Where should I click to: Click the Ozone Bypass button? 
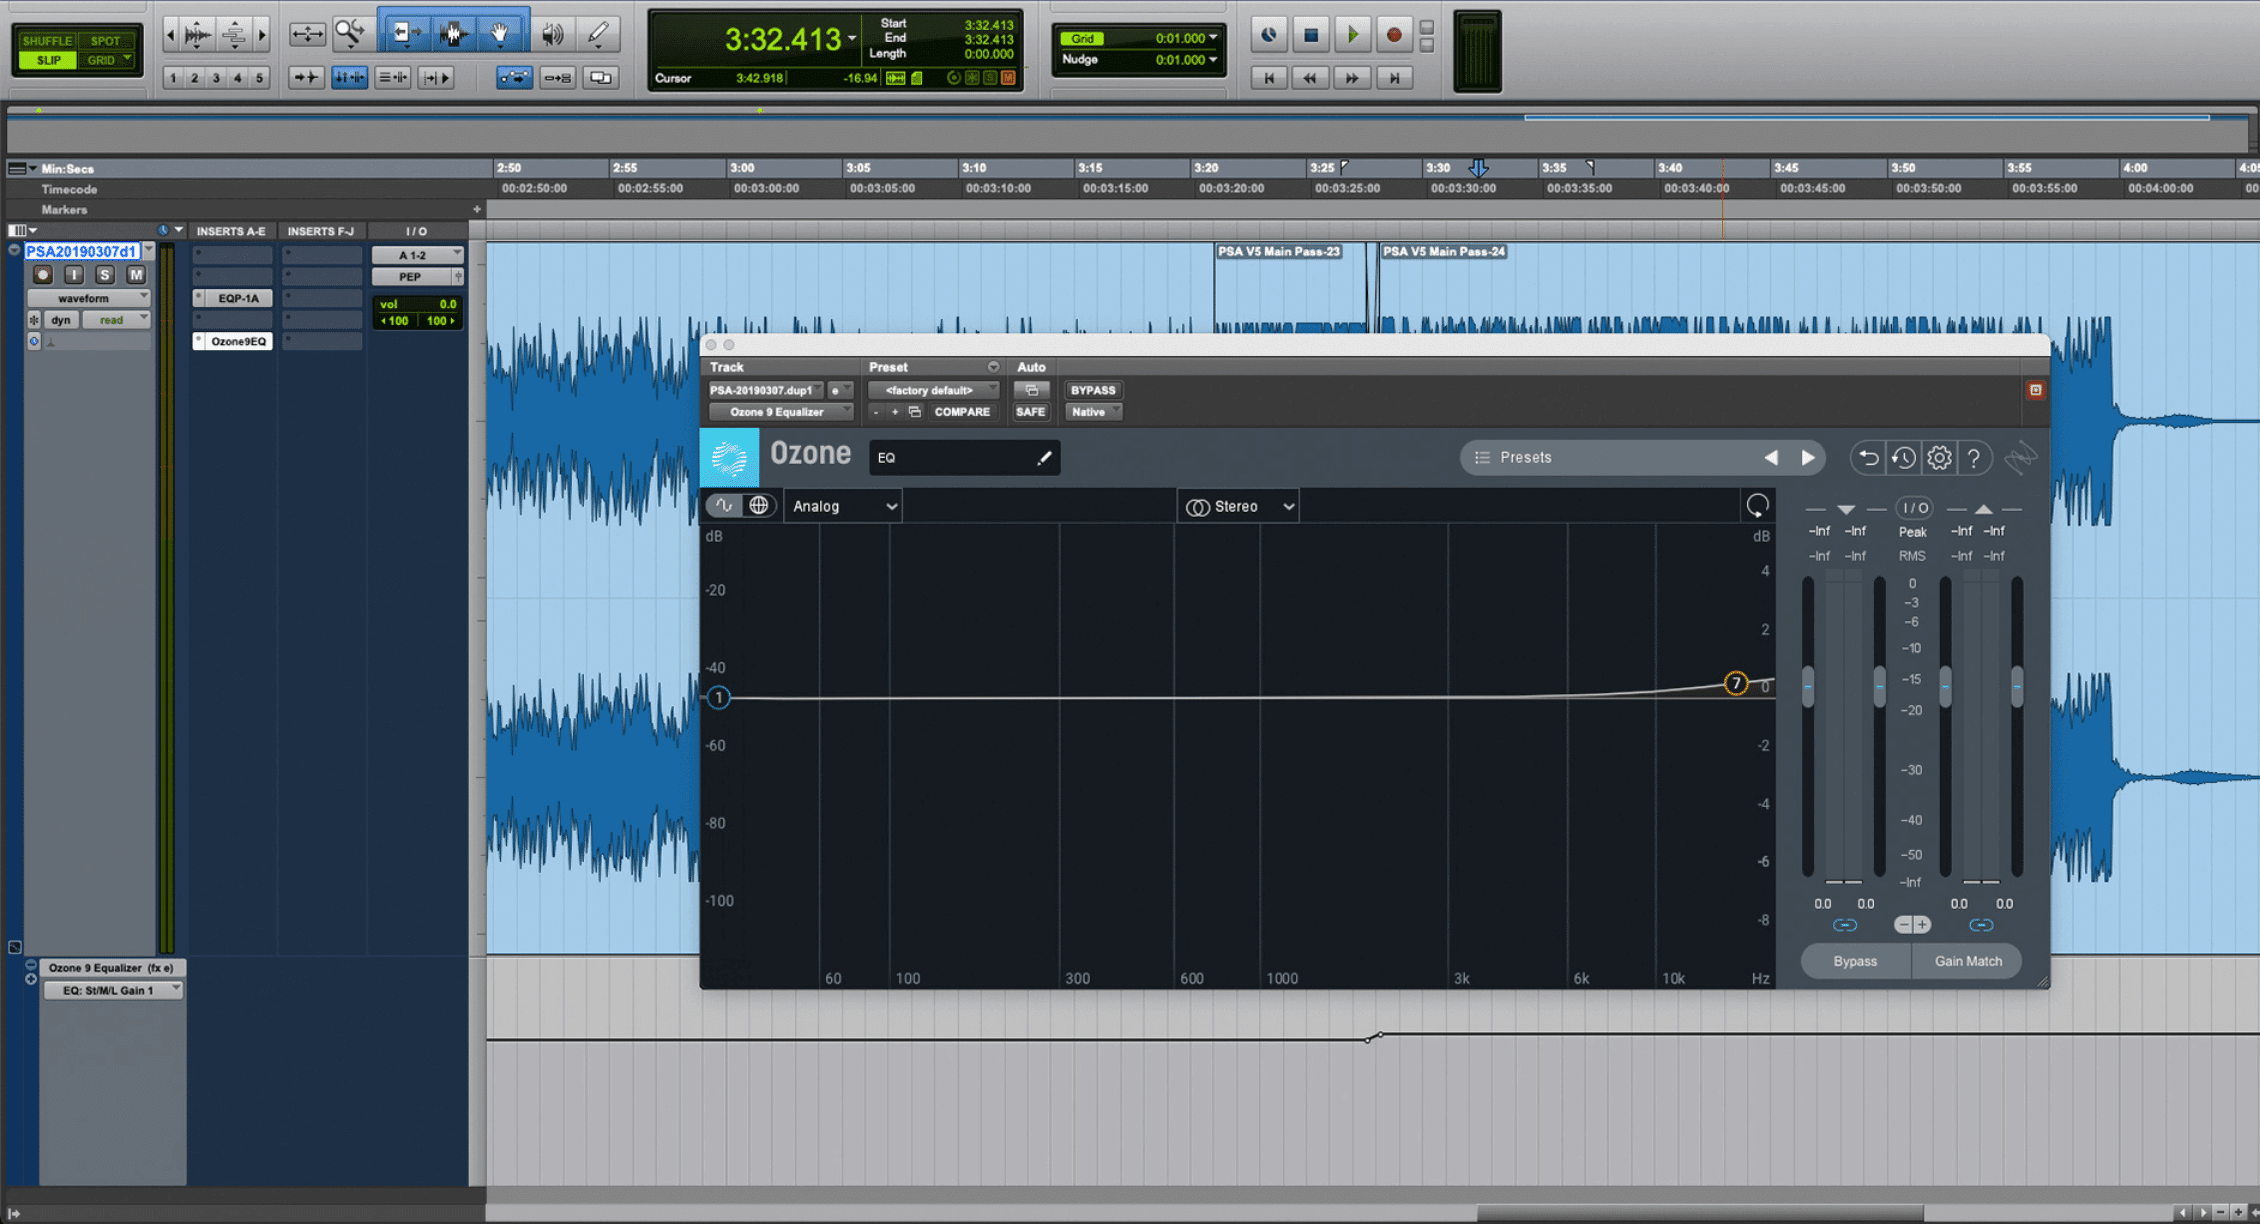[x=1855, y=961]
